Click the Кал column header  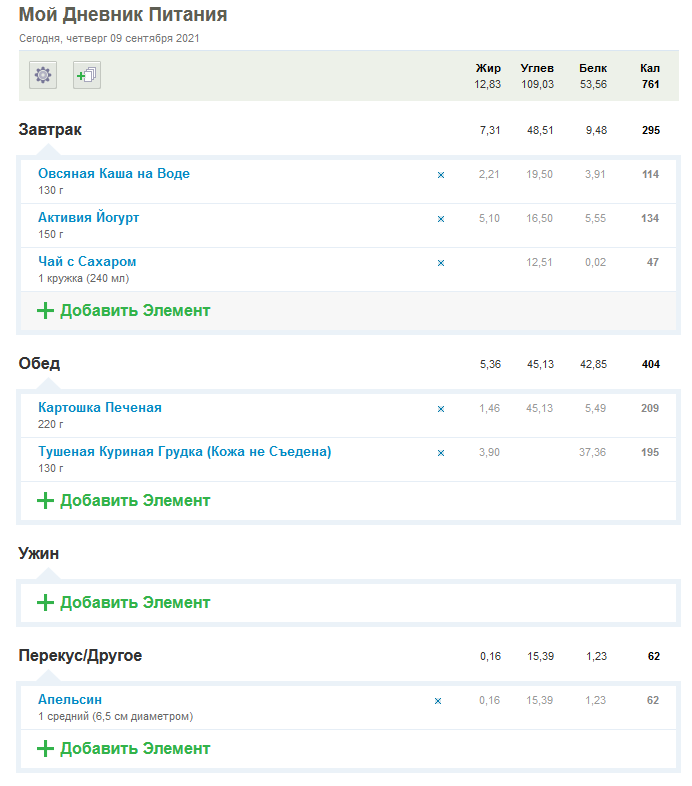pyautogui.click(x=650, y=68)
